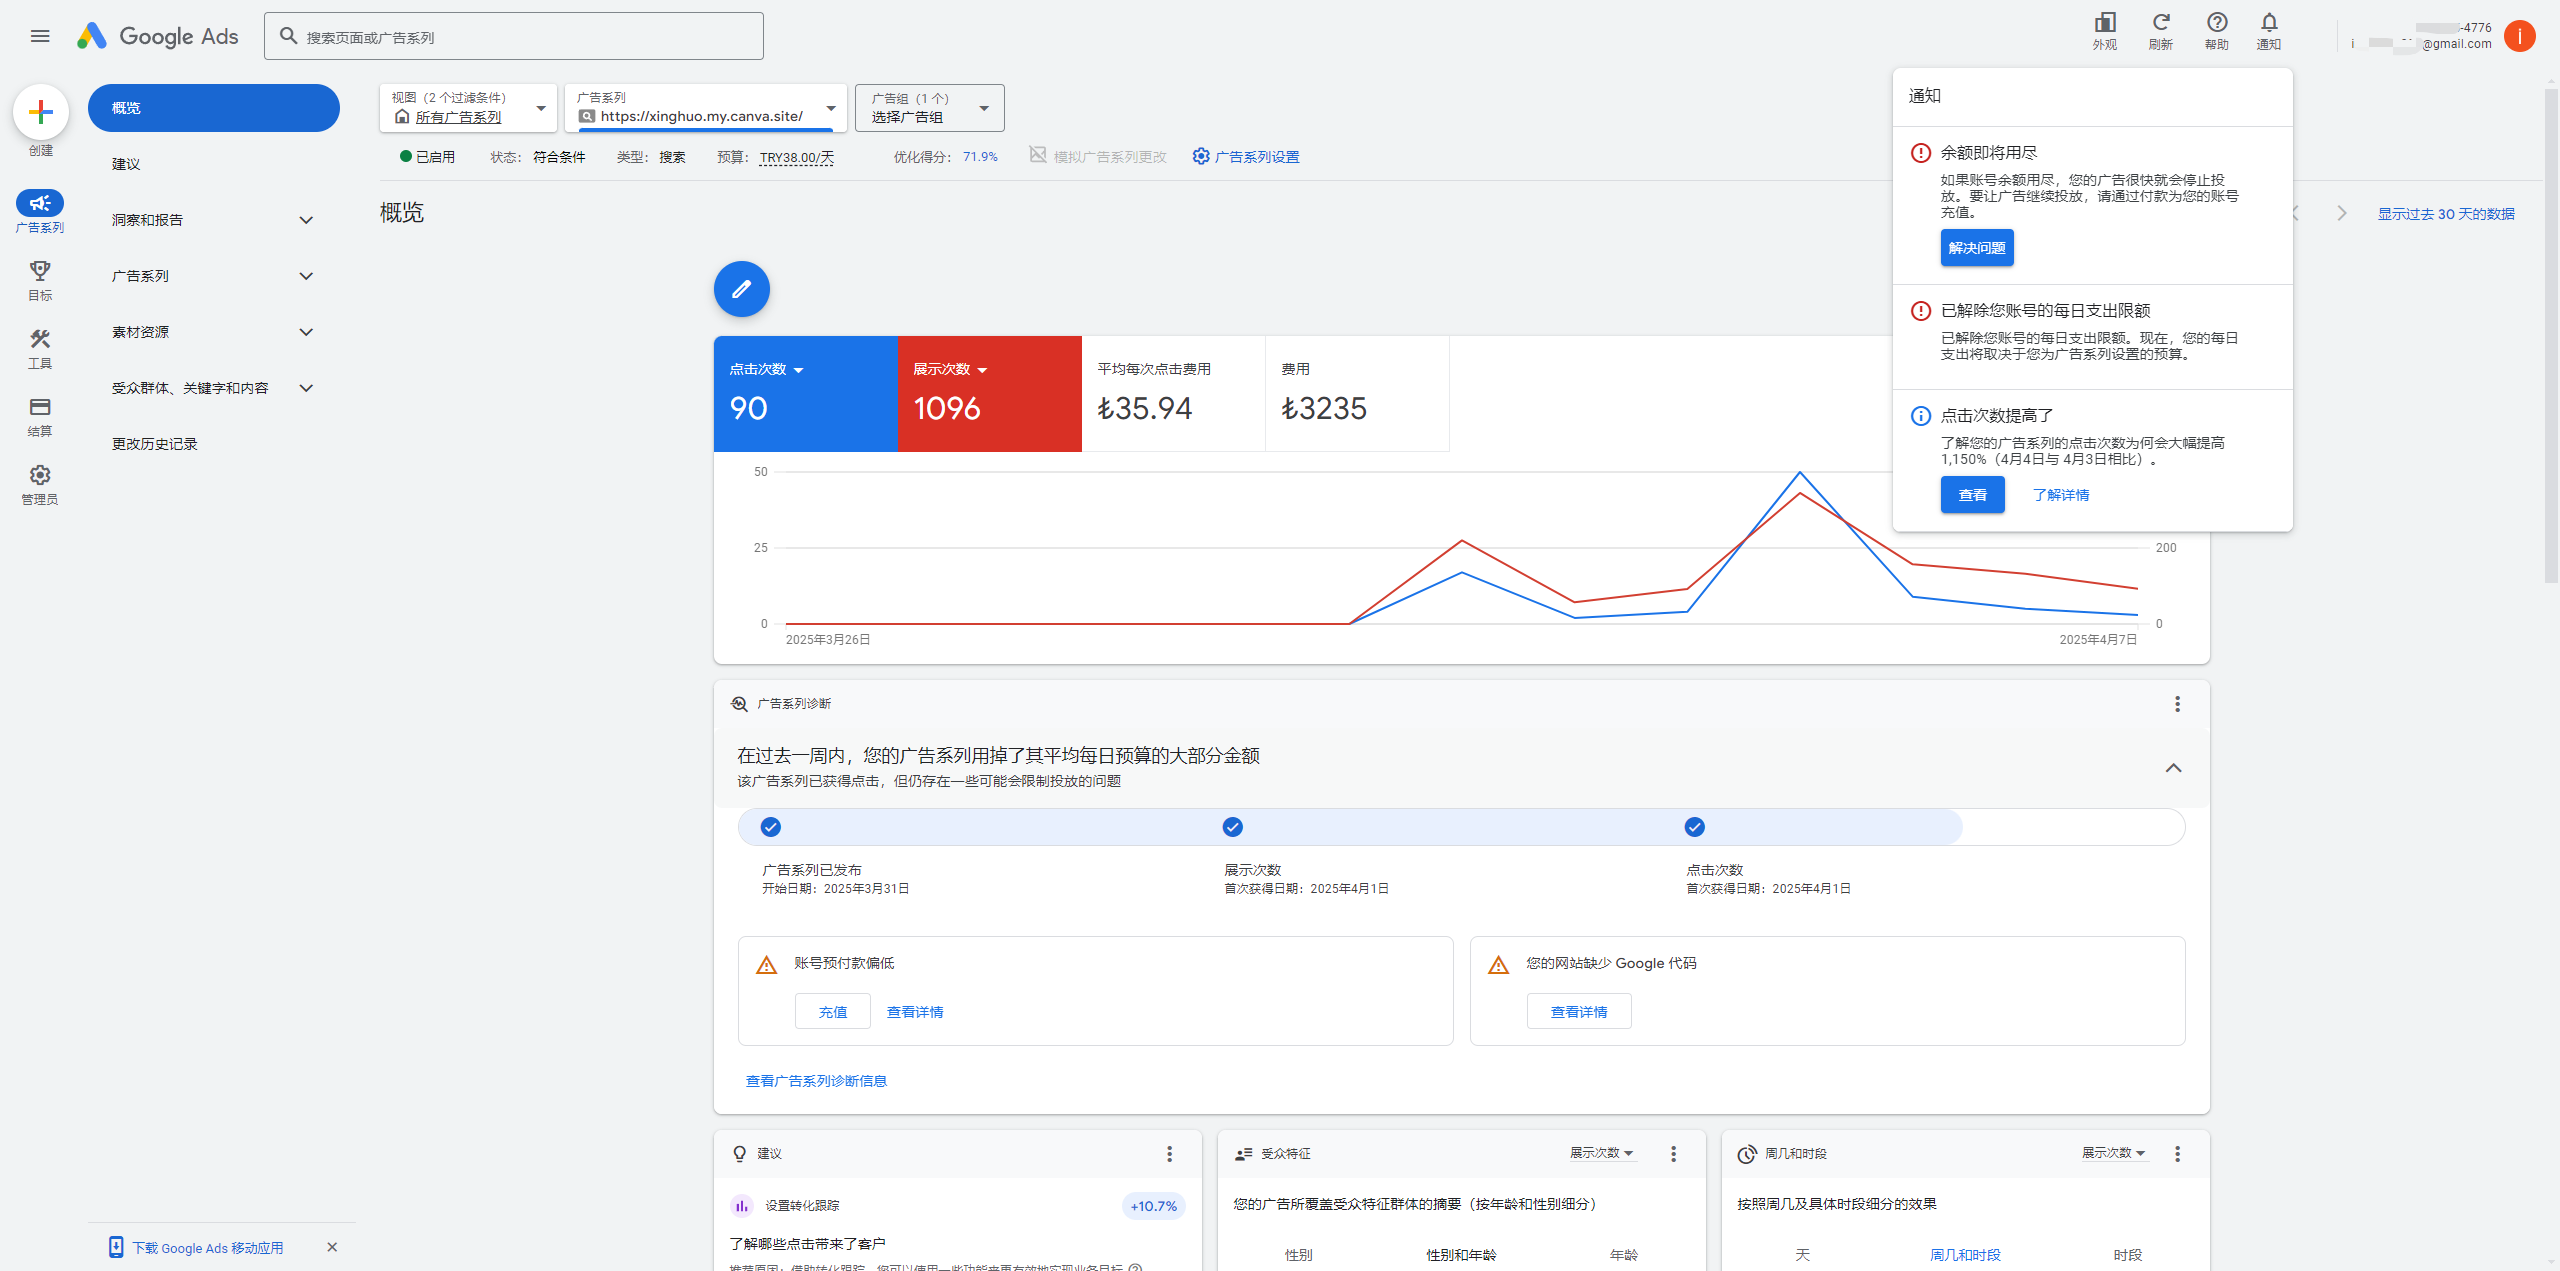The image size is (2560, 1271).
Task: Open the 了解详情 link
Action: click(x=2061, y=495)
